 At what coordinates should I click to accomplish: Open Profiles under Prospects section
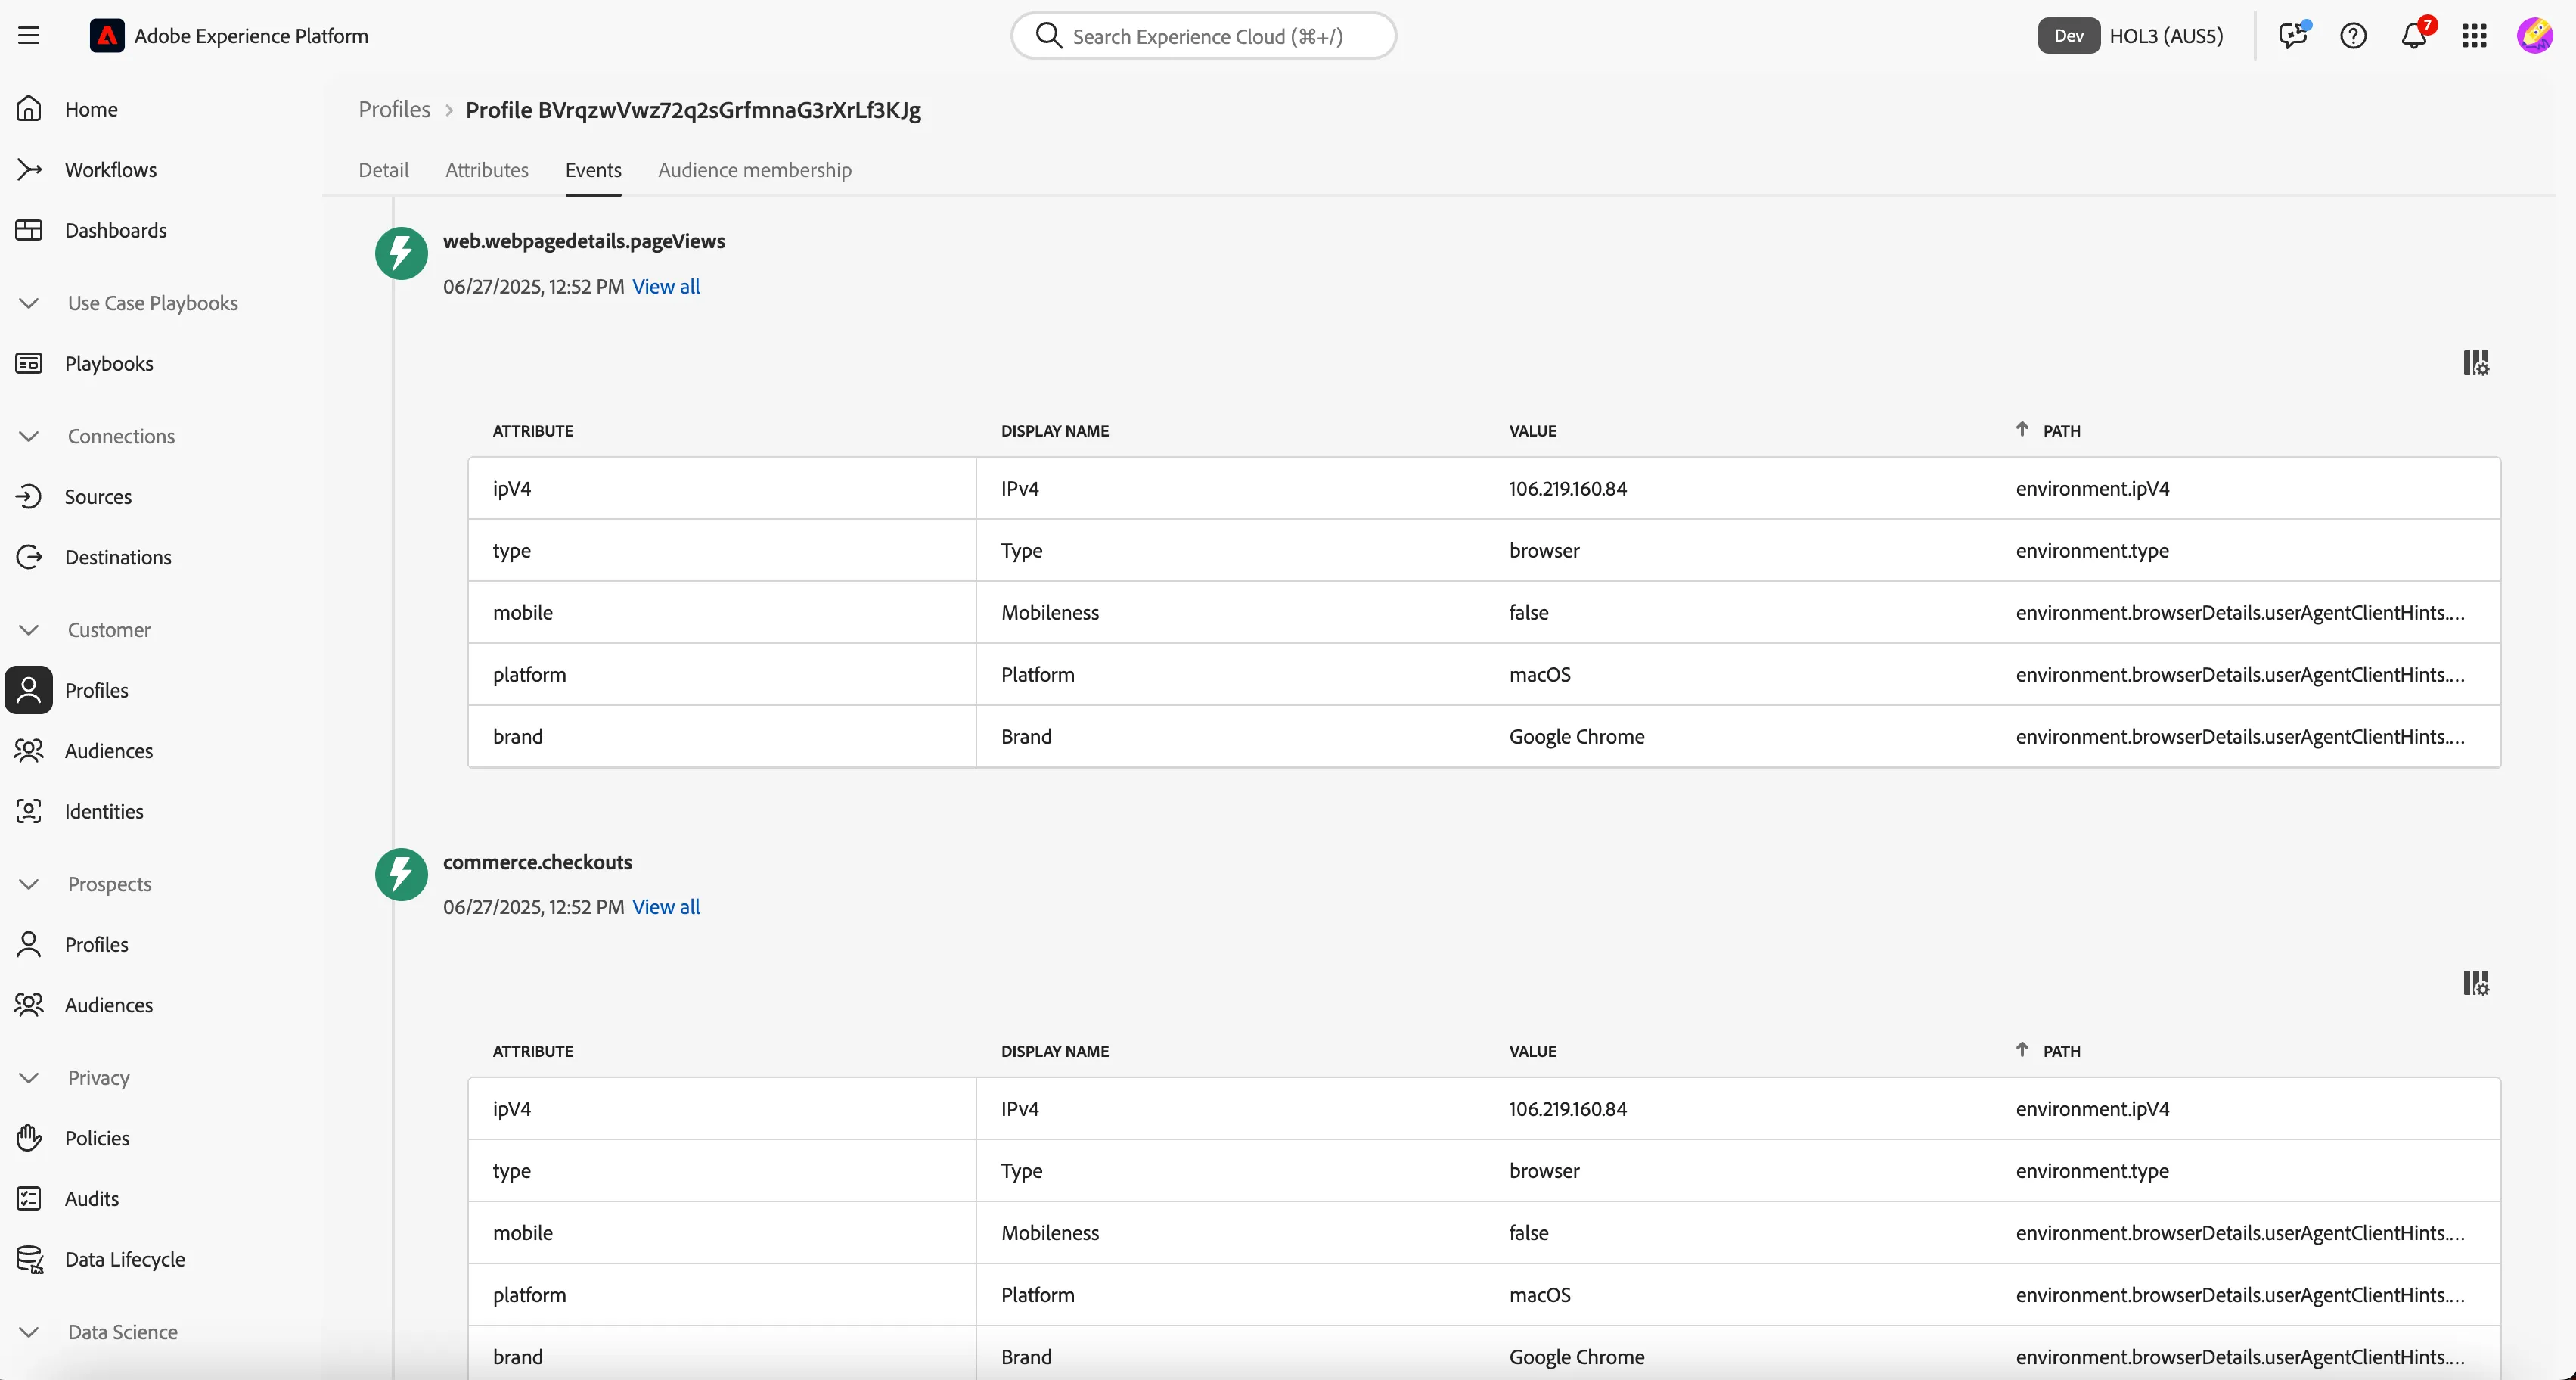pyautogui.click(x=96, y=944)
